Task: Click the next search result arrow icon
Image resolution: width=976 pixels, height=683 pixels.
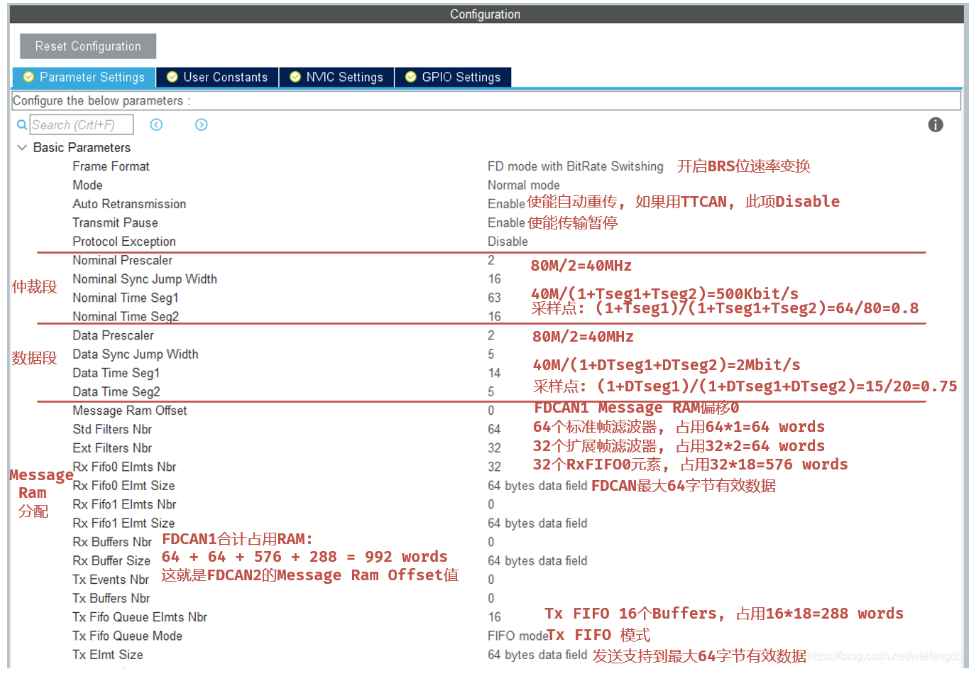Action: coord(200,124)
